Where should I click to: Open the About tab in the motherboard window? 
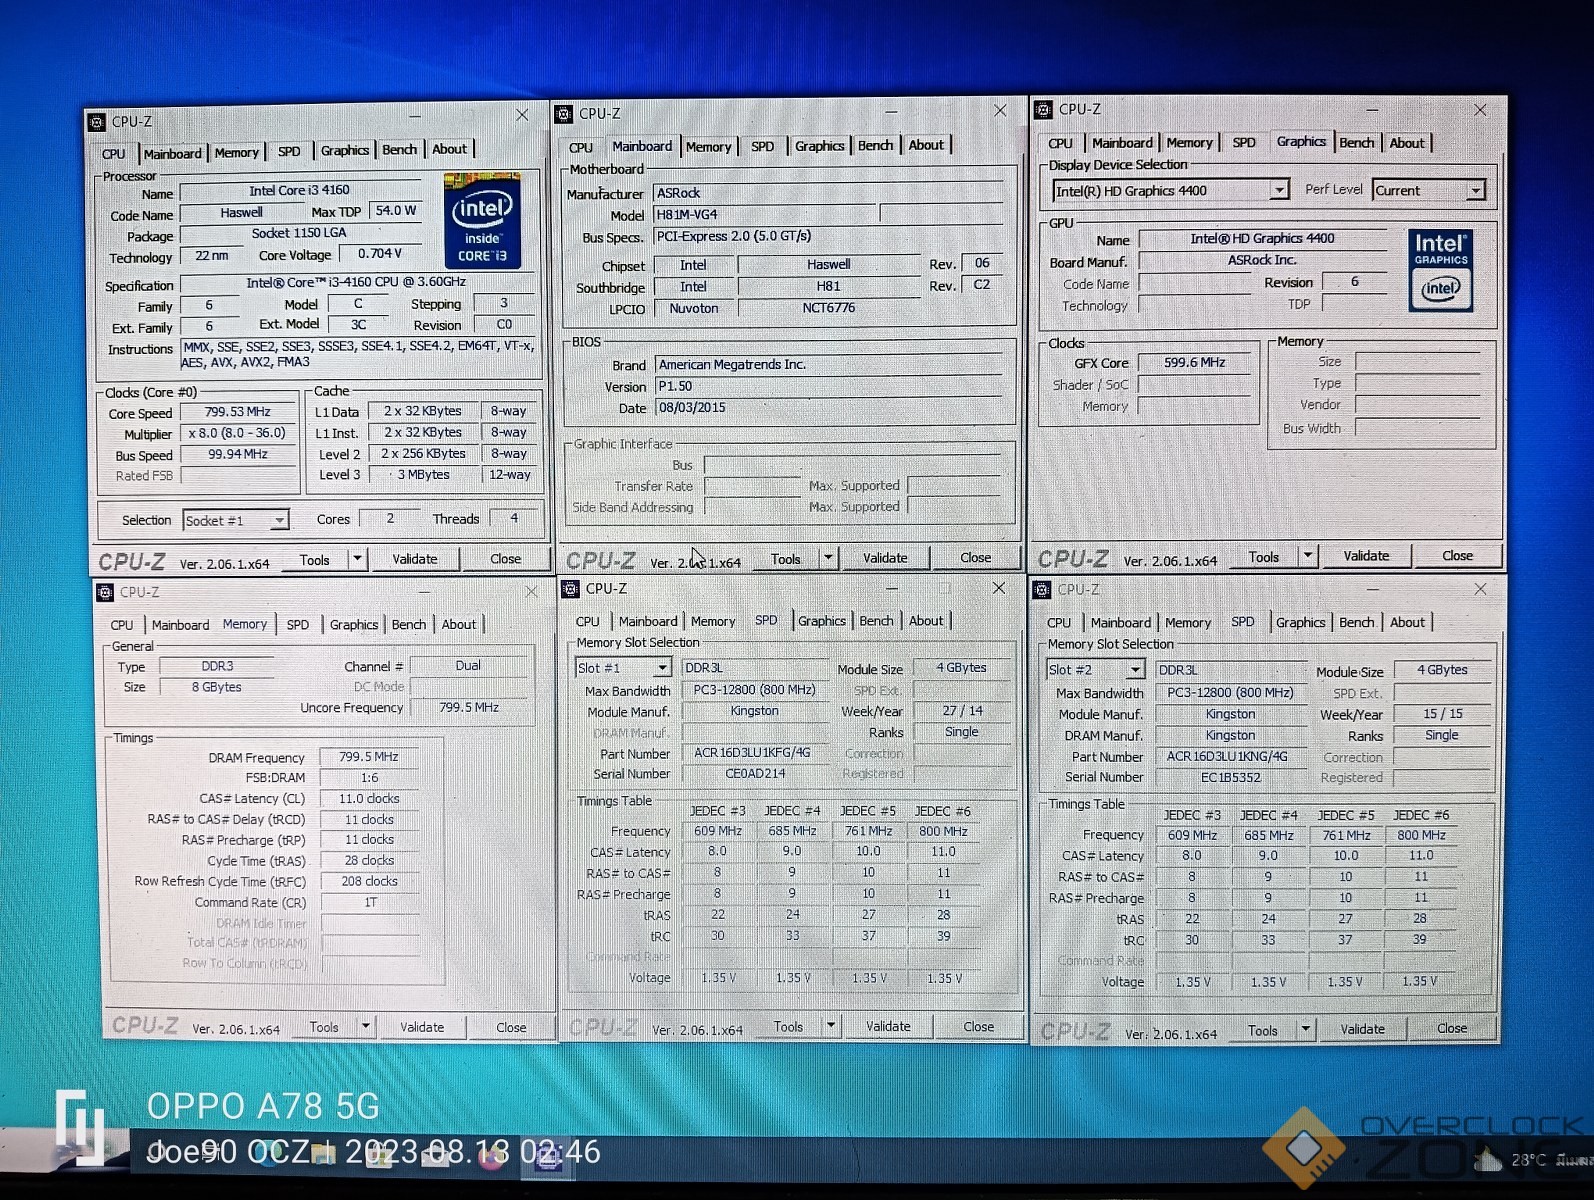point(926,145)
